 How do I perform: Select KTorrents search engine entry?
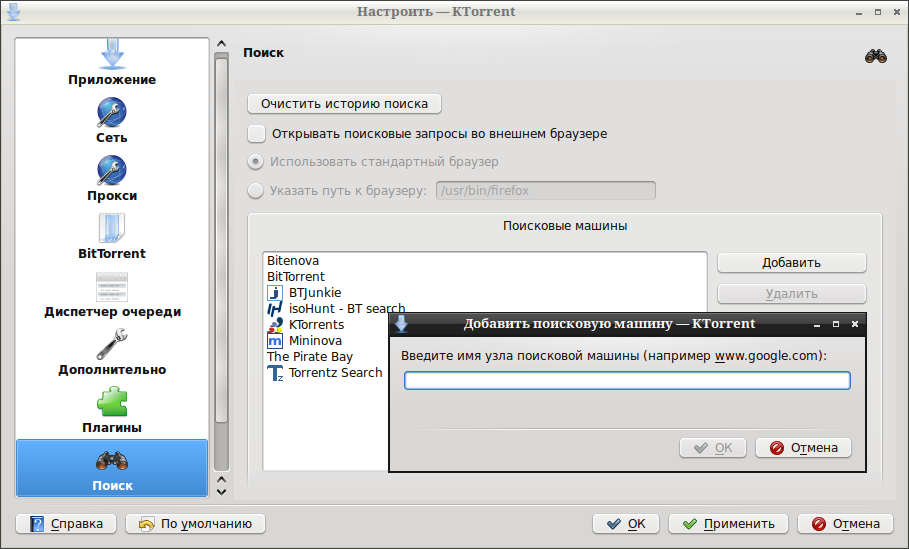pyautogui.click(x=306, y=325)
